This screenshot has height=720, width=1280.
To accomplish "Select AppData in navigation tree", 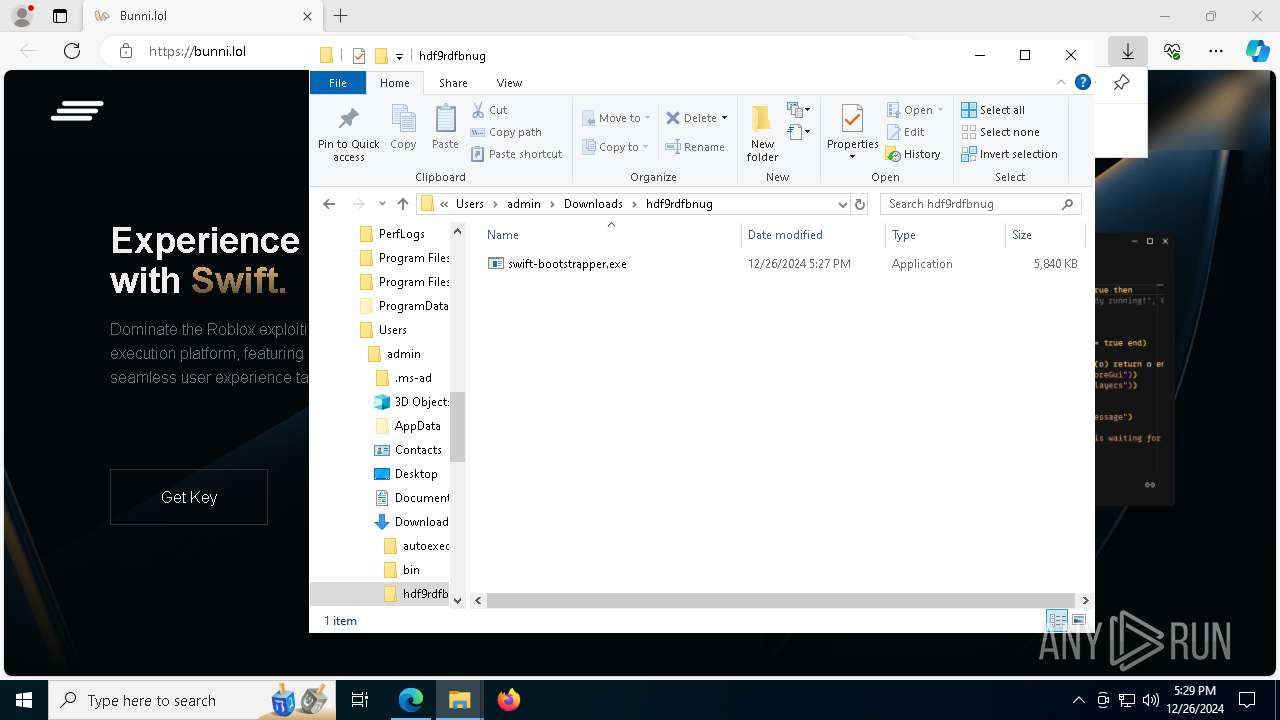I will click(408, 426).
